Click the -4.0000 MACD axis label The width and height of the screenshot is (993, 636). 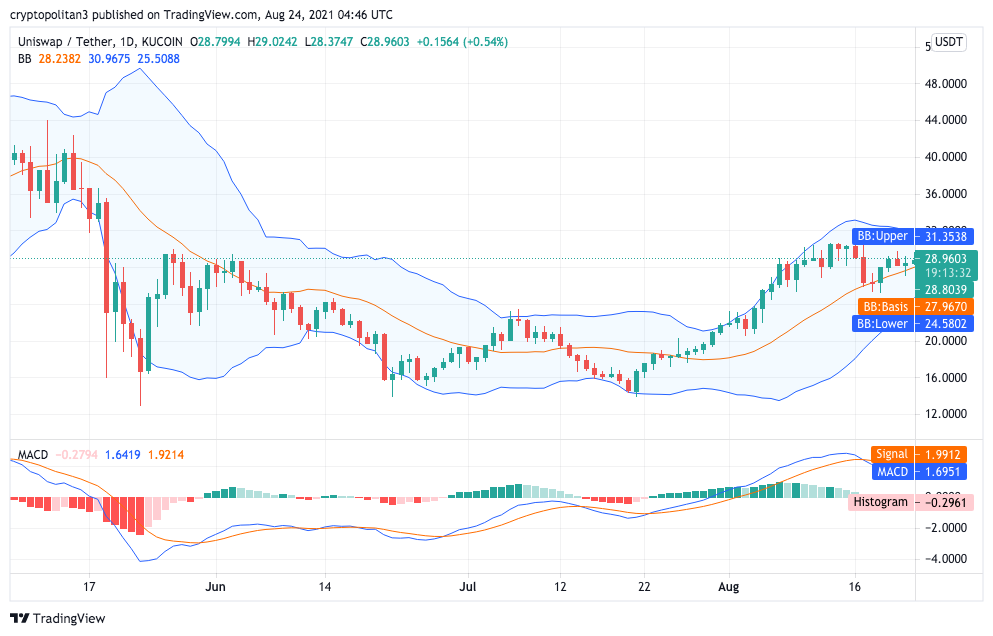coord(944,559)
